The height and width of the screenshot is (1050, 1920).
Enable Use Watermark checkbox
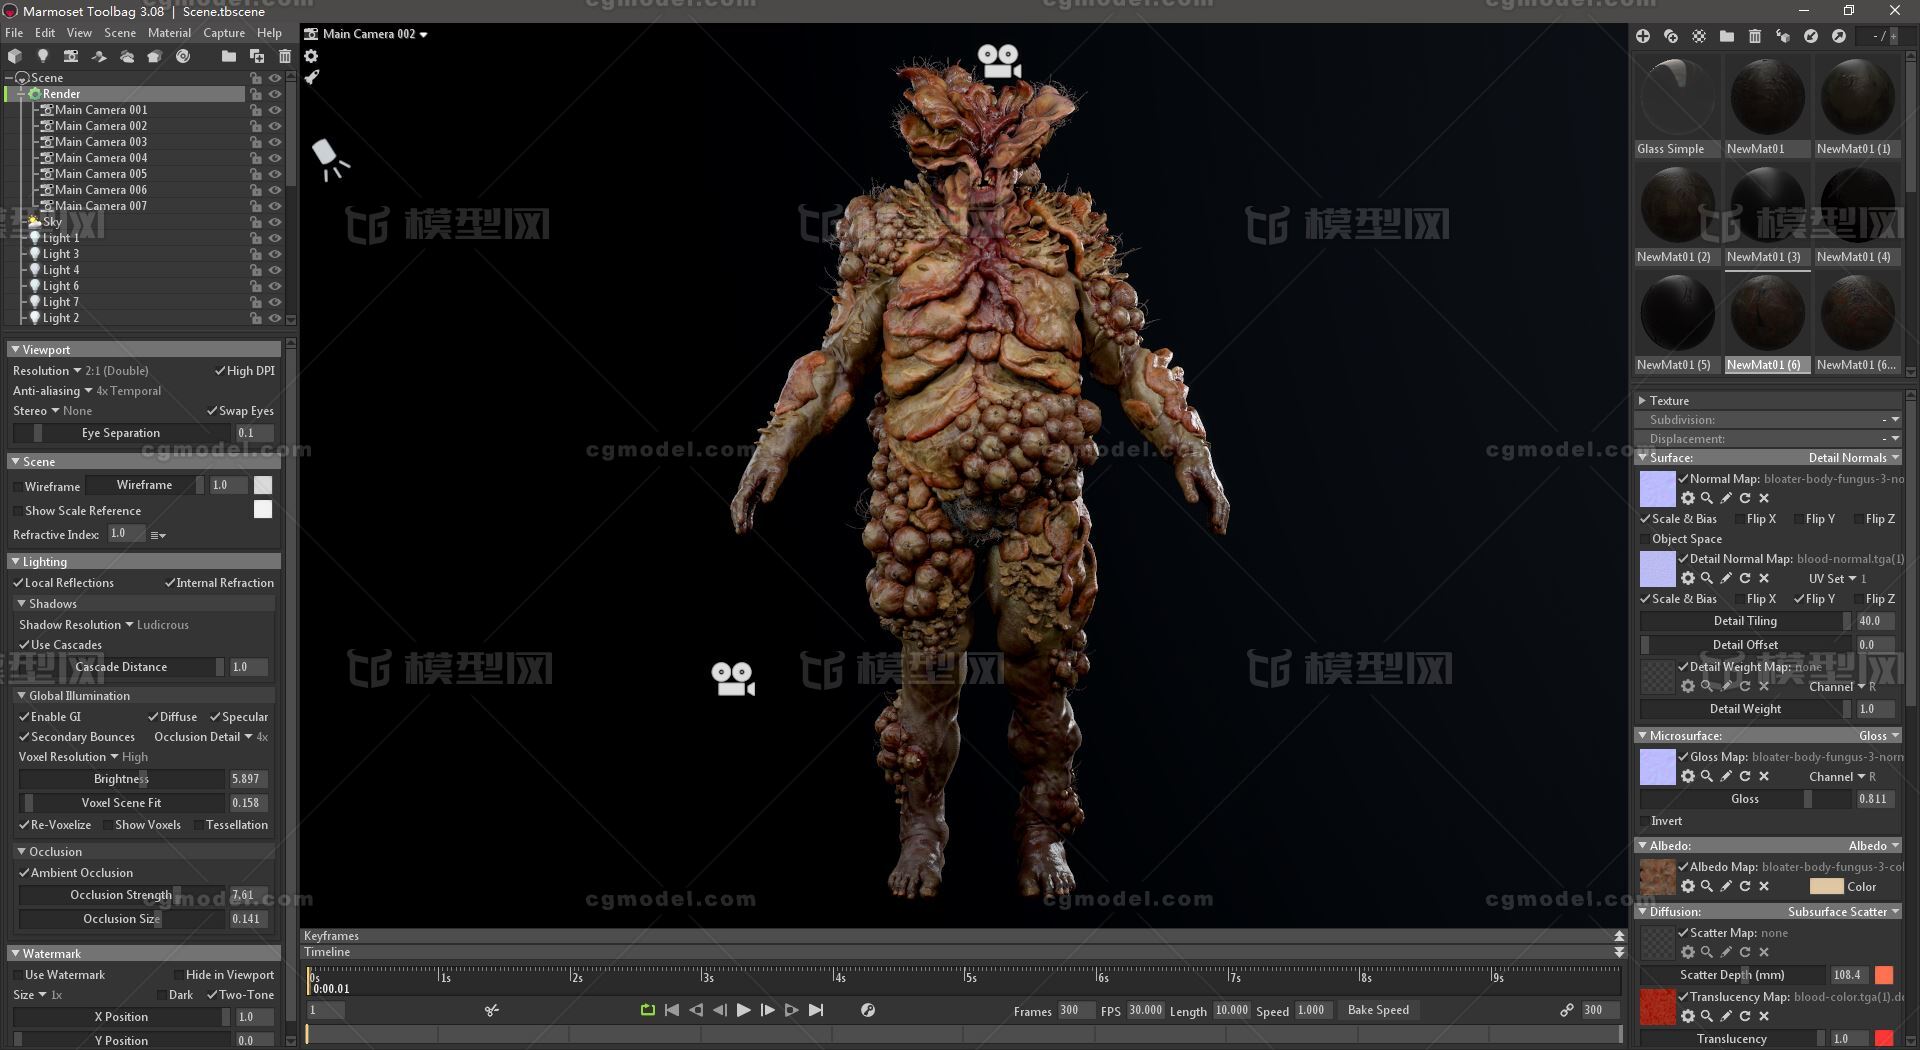pyautogui.click(x=18, y=975)
